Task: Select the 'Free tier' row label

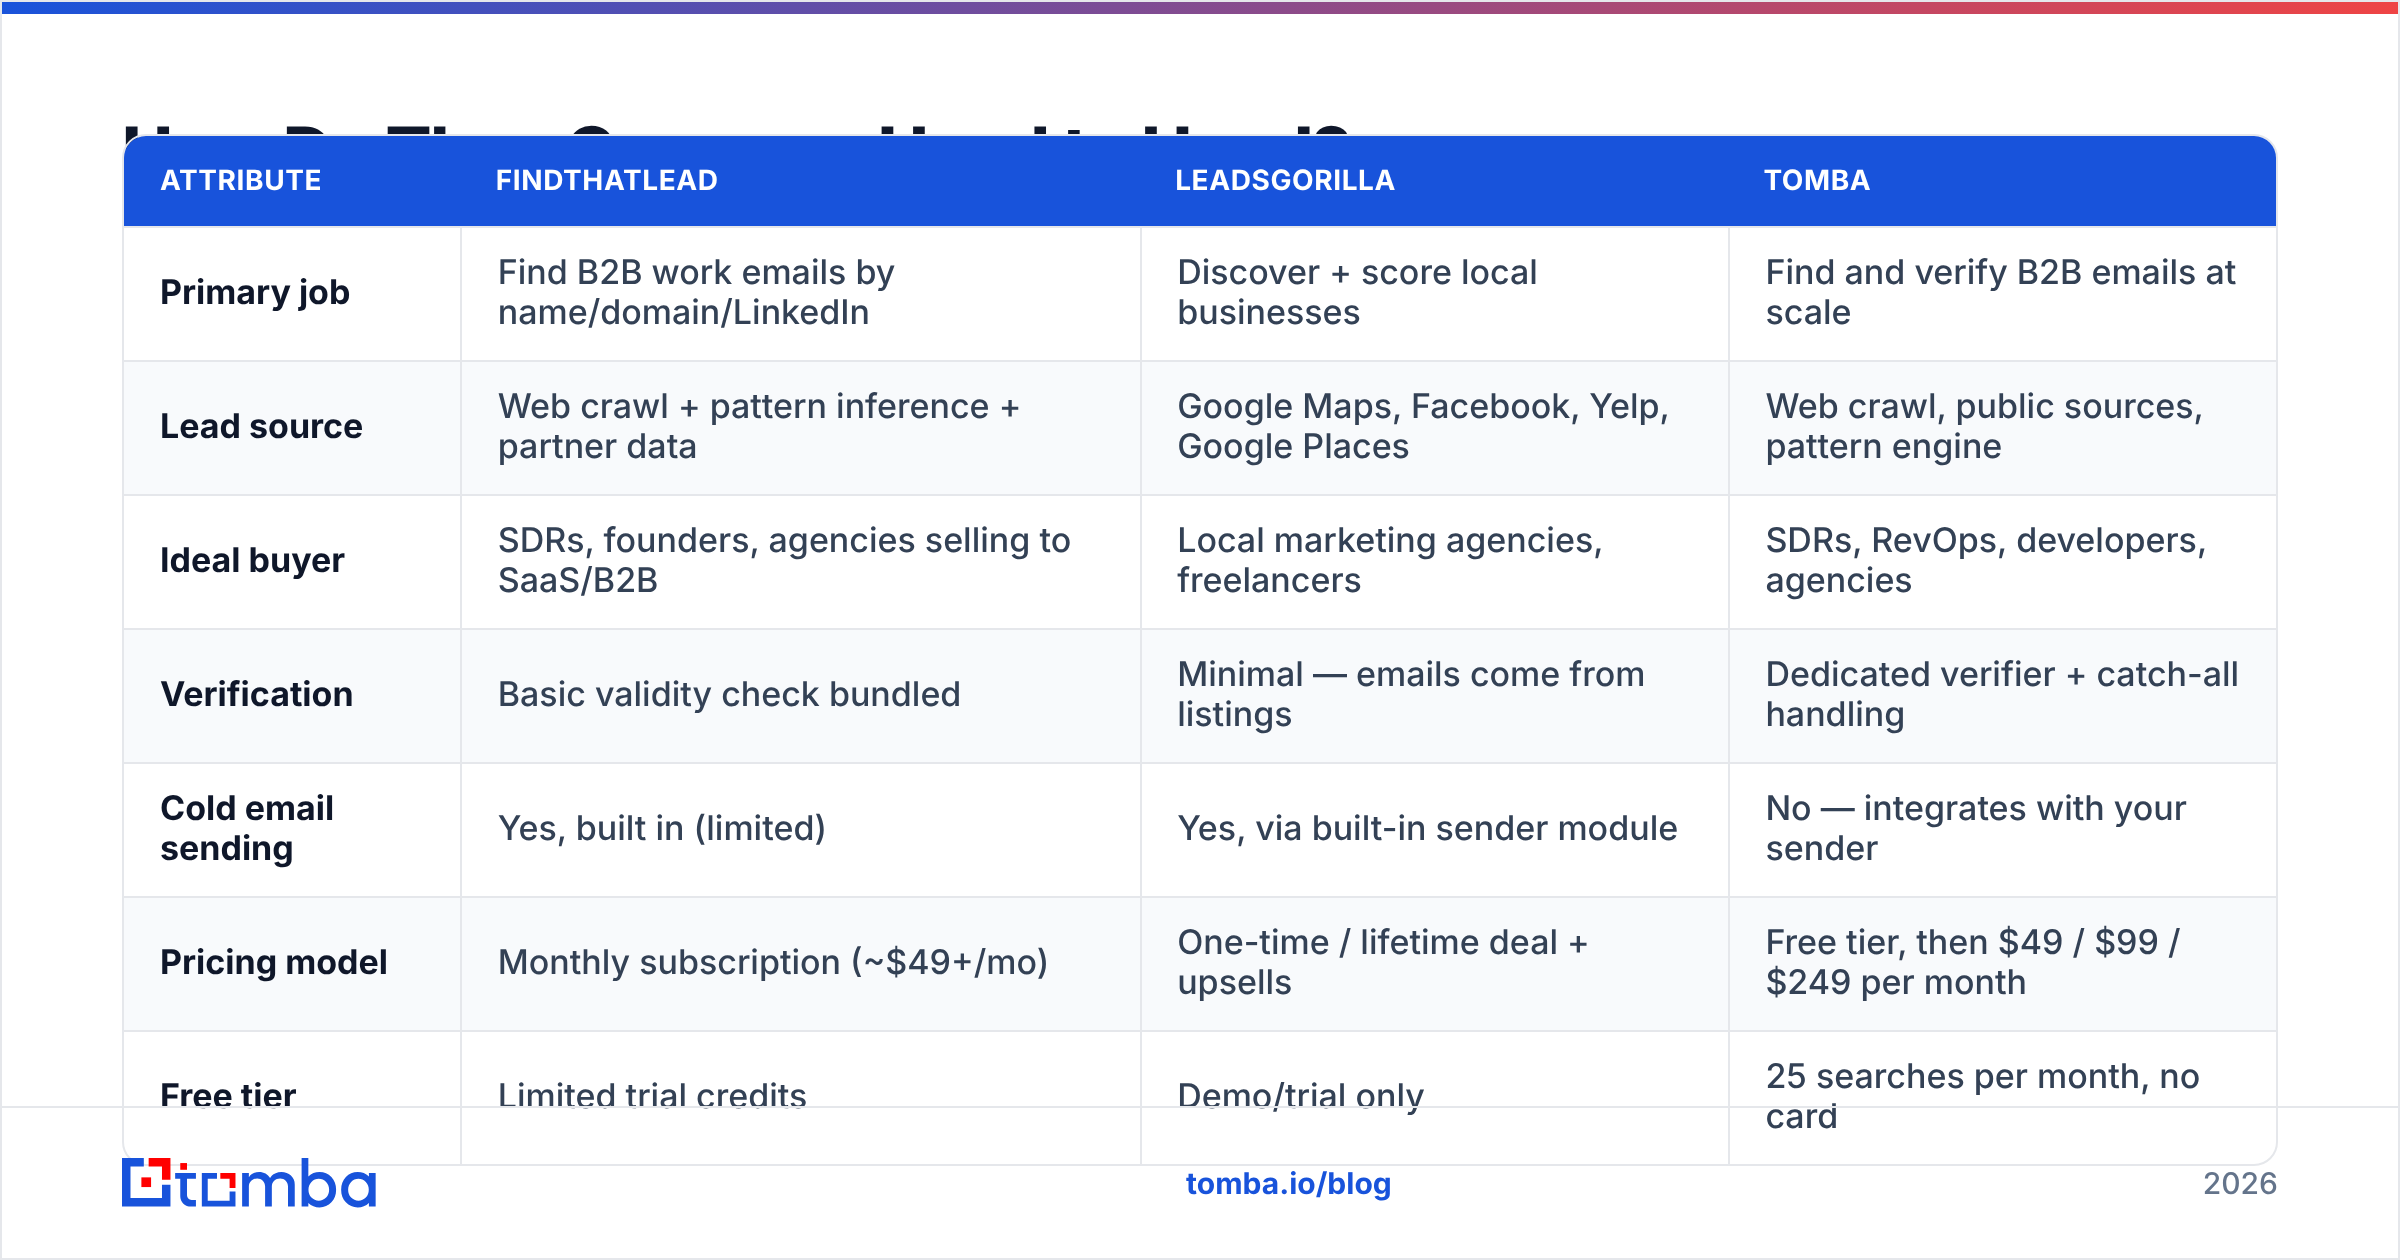Action: point(228,1096)
